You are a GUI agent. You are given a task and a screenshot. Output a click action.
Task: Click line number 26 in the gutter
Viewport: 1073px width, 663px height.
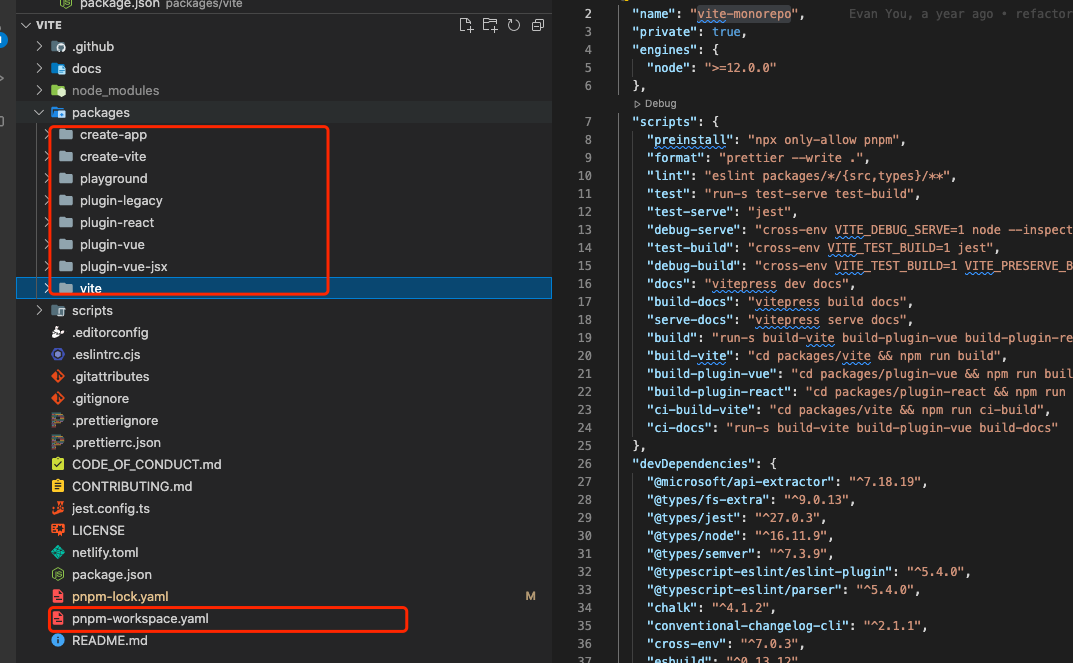[584, 464]
